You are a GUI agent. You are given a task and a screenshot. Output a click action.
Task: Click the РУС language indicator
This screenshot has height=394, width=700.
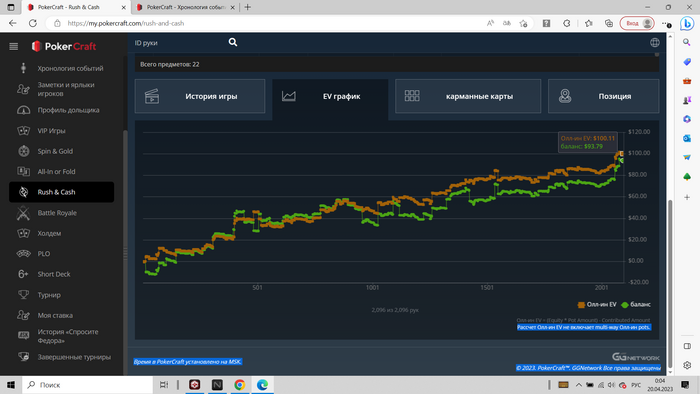[x=636, y=385]
